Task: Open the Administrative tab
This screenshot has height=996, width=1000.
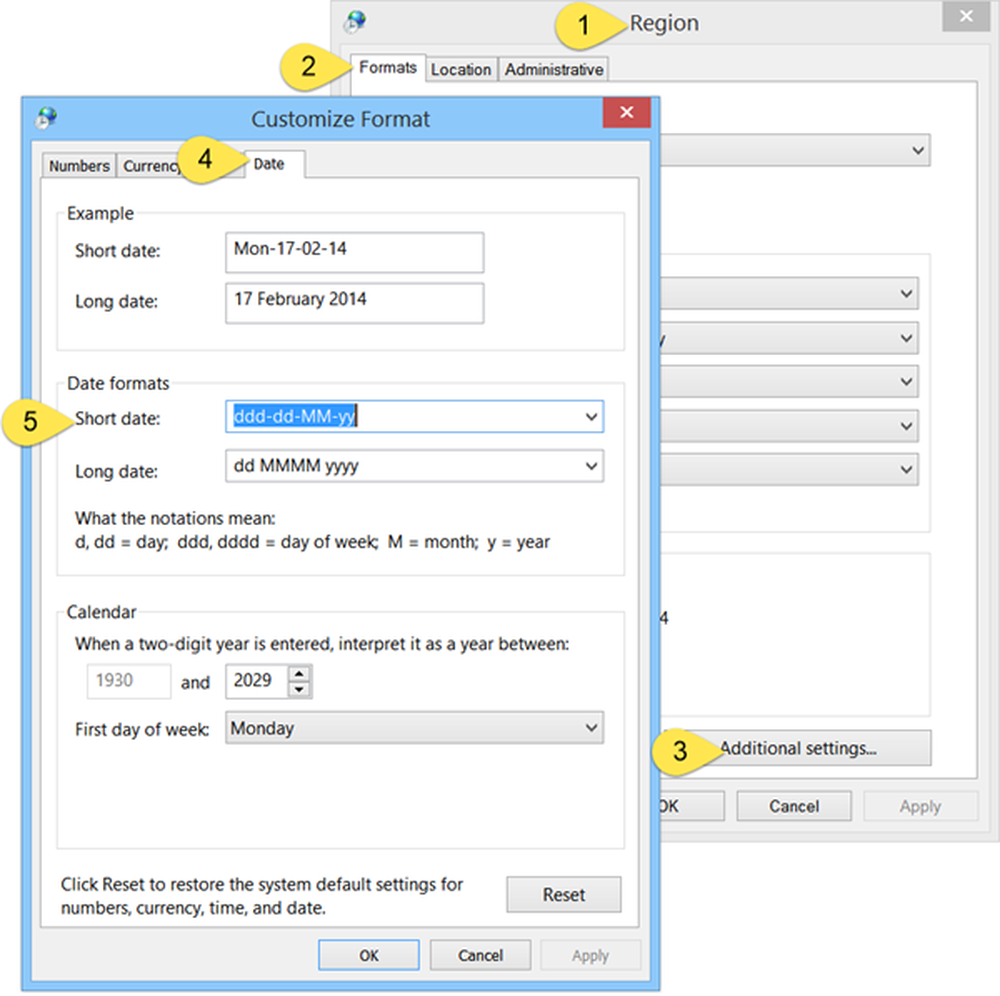Action: tap(553, 69)
